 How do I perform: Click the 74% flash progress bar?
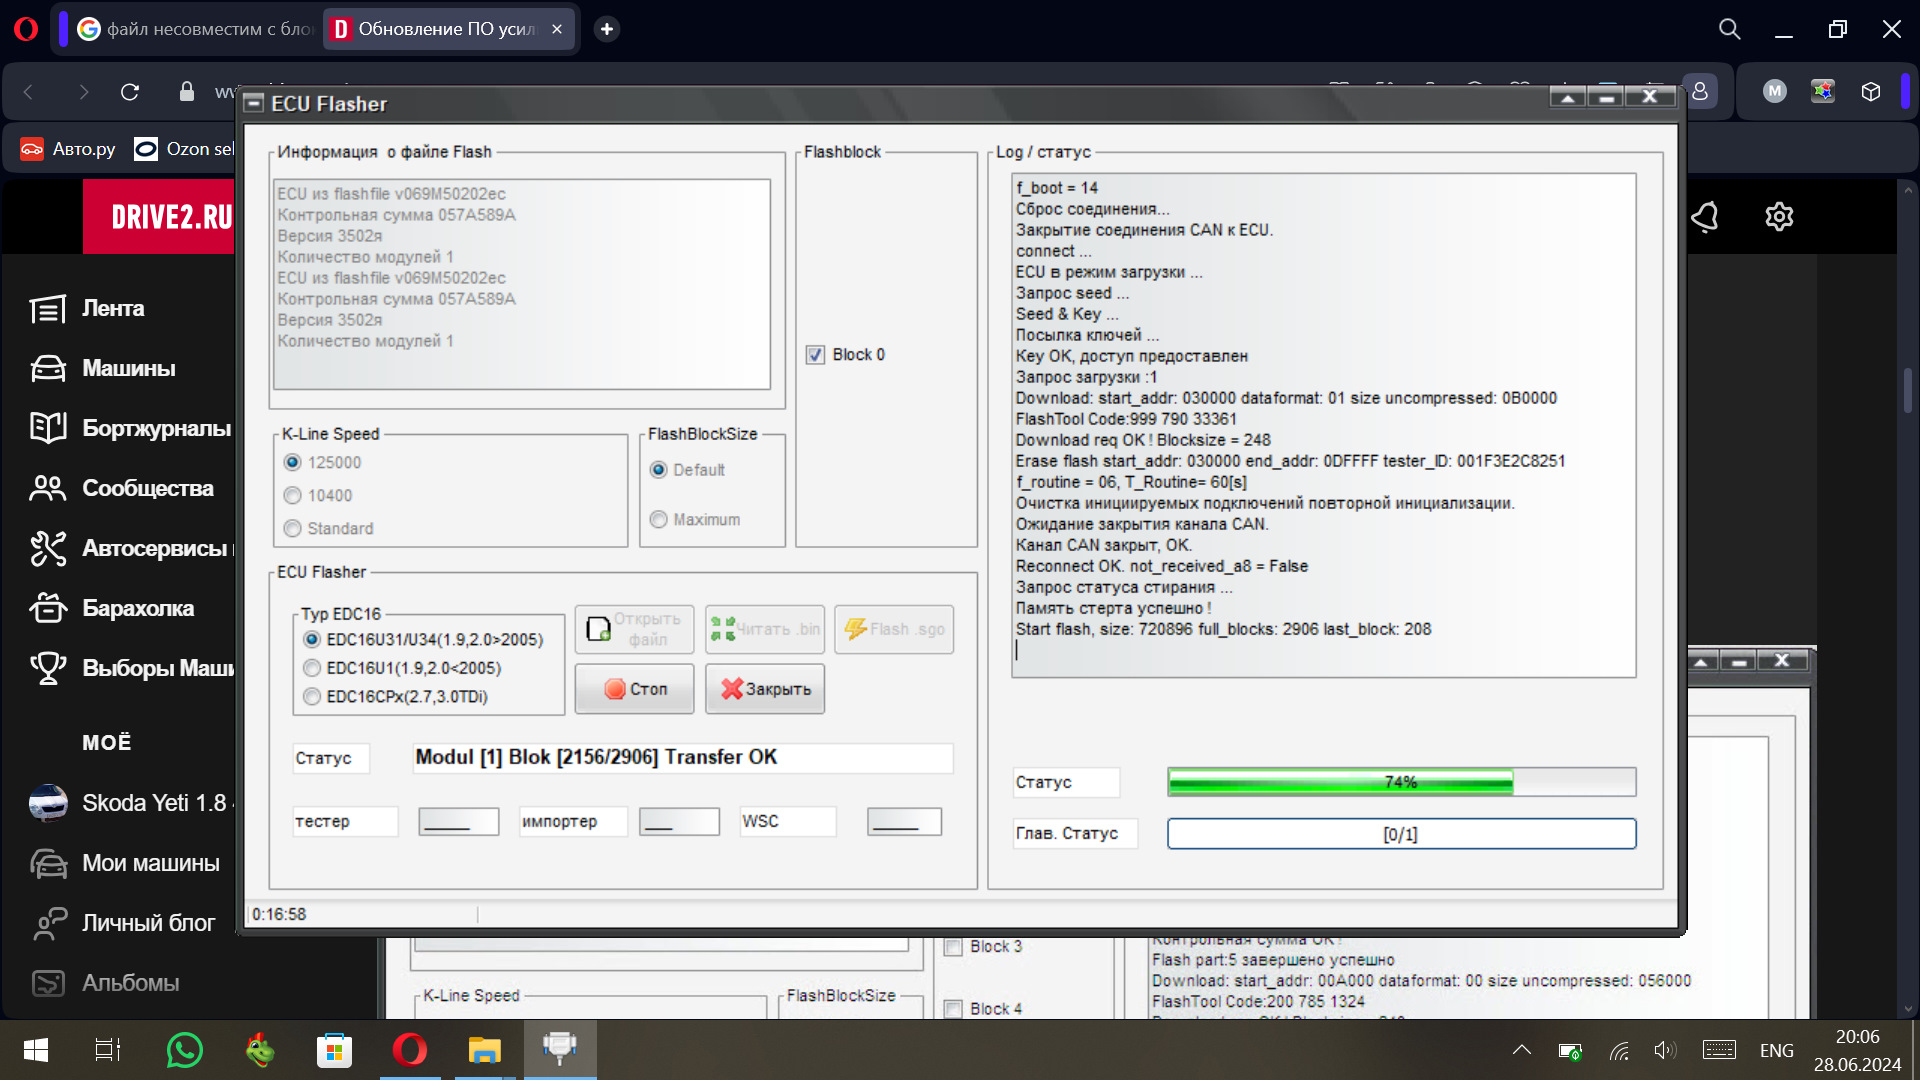1400,782
